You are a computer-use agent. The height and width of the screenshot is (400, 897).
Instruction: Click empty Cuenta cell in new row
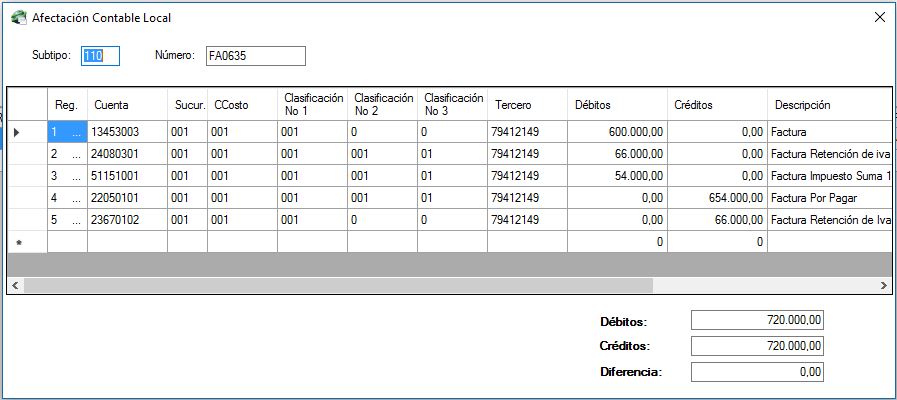tap(128, 242)
